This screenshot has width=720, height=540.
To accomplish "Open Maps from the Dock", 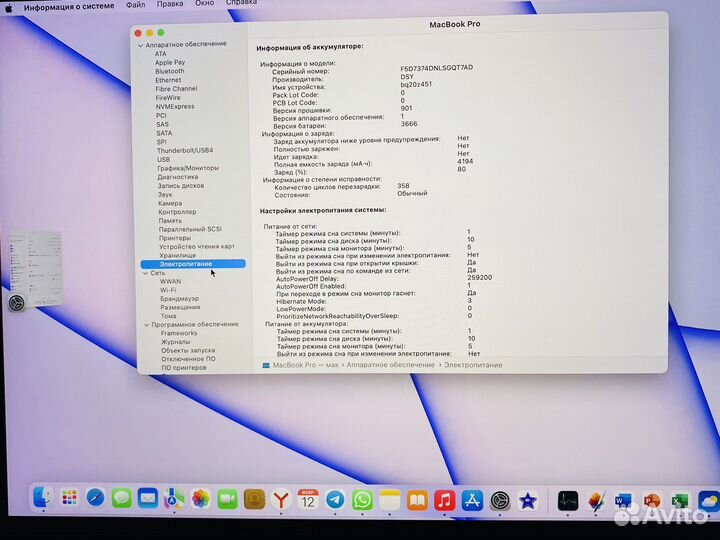I will point(174,499).
